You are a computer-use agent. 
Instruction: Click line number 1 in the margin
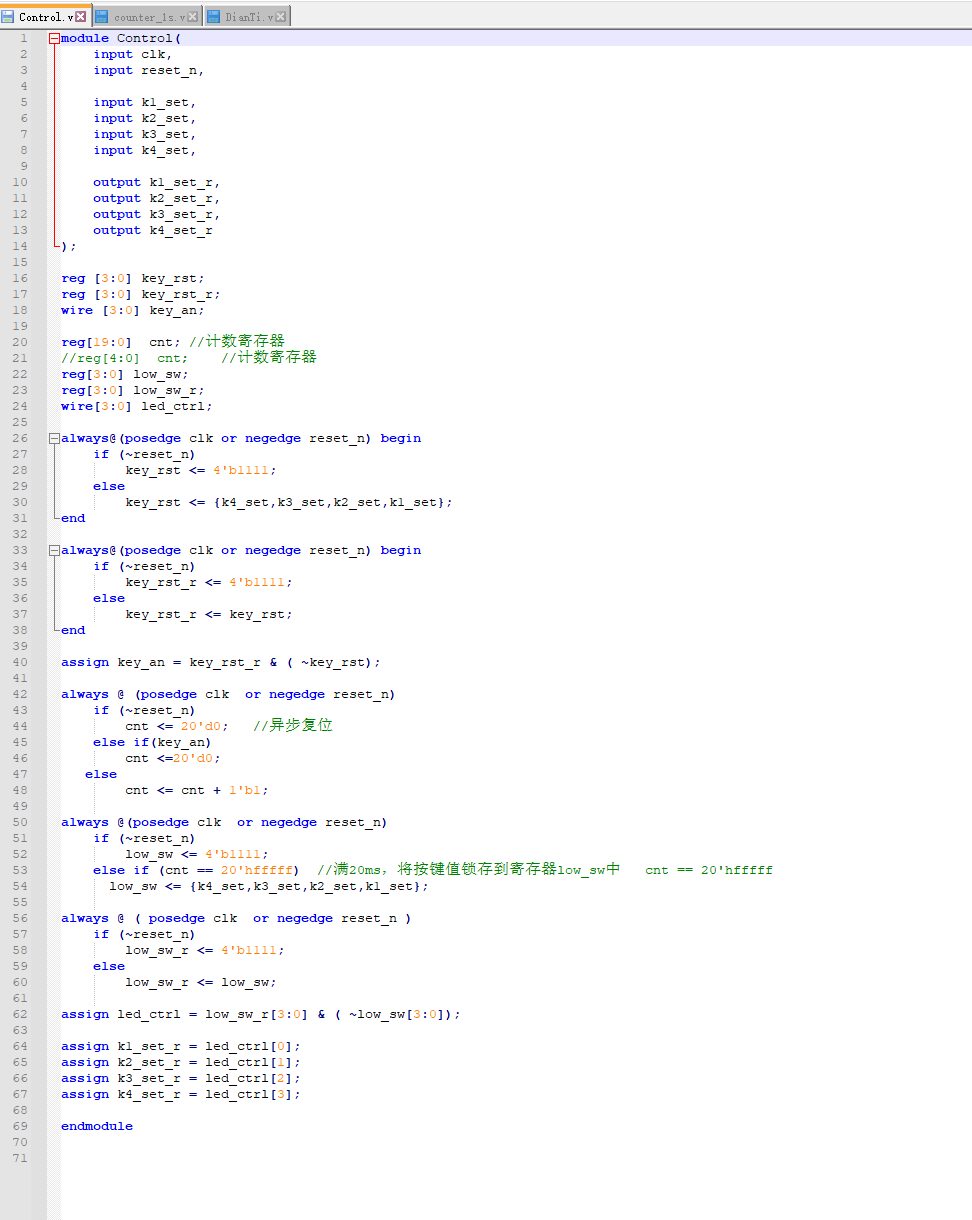pos(23,38)
